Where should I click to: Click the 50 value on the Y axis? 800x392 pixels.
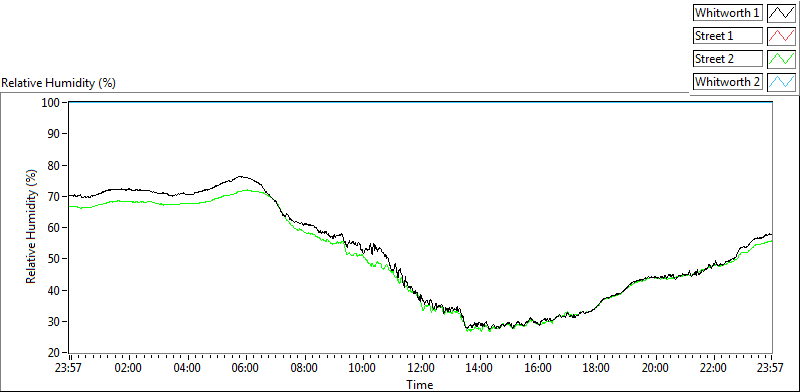55,259
